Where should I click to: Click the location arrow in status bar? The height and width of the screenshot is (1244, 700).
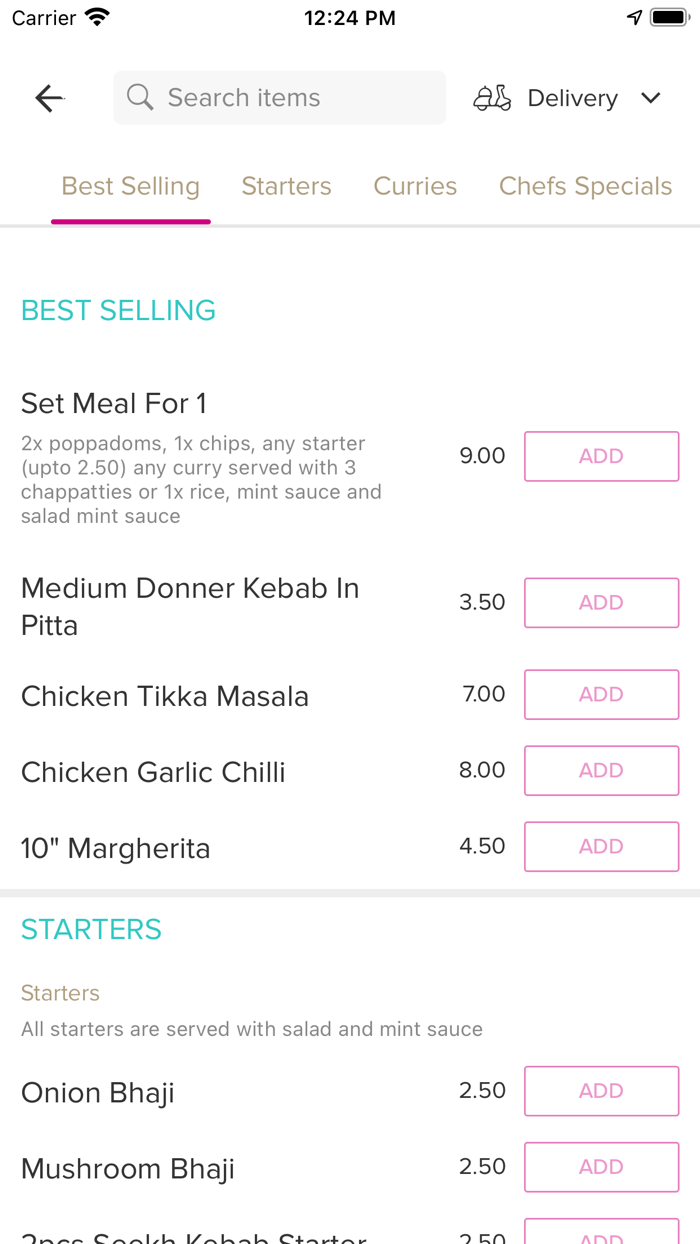click(x=633, y=16)
